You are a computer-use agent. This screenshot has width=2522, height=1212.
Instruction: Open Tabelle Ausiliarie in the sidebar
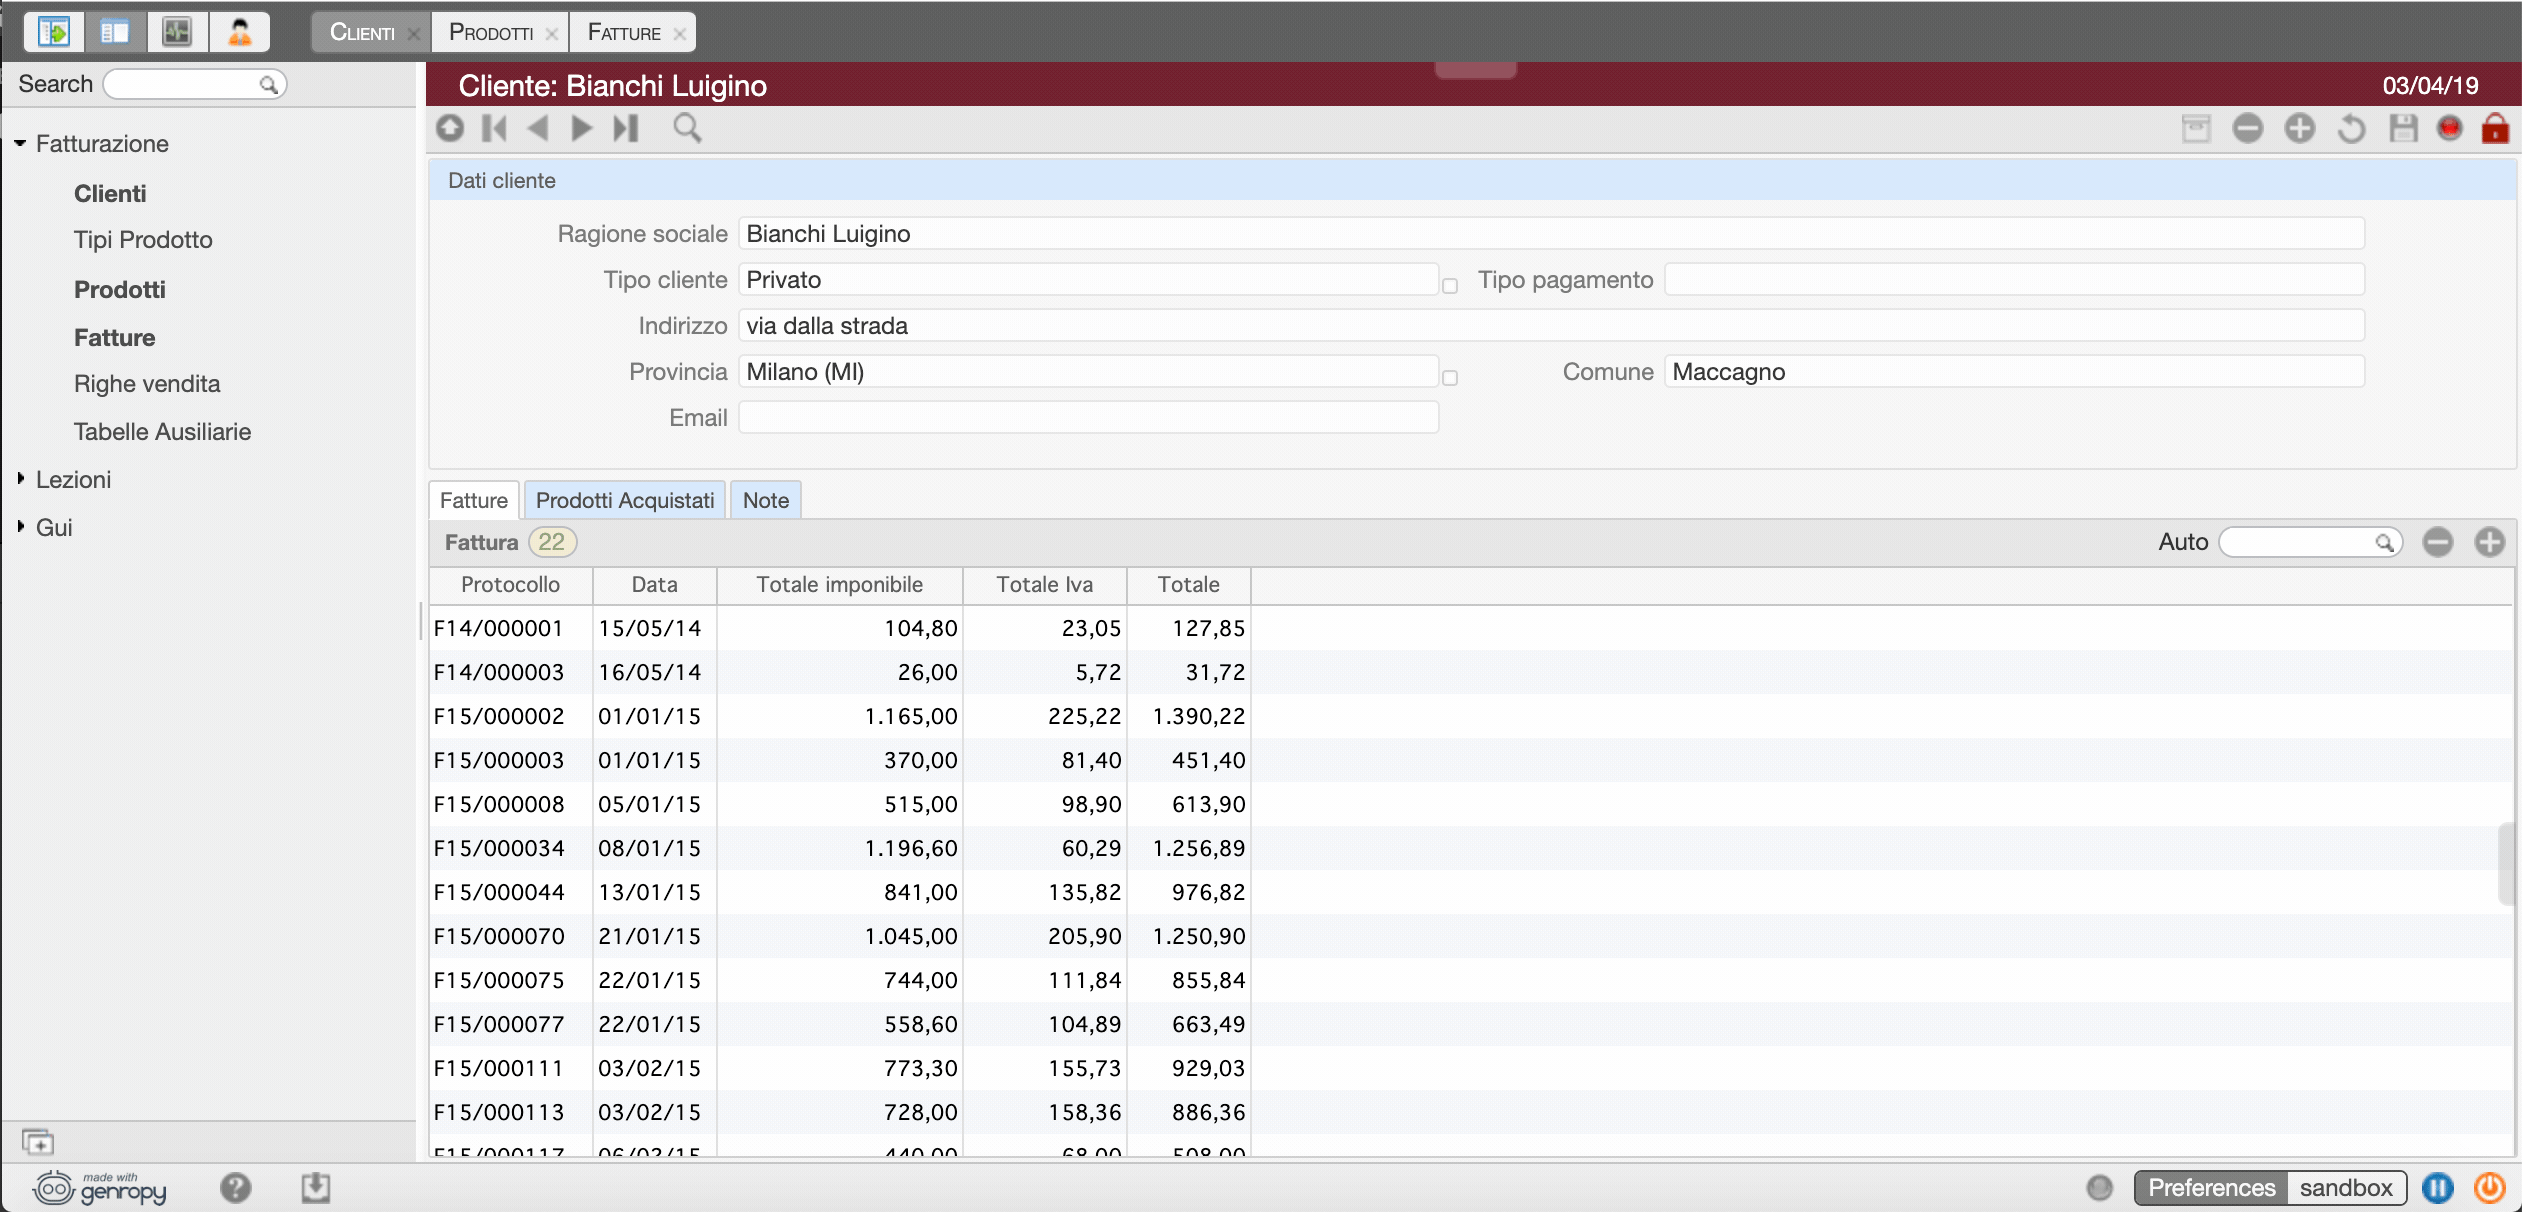162,432
